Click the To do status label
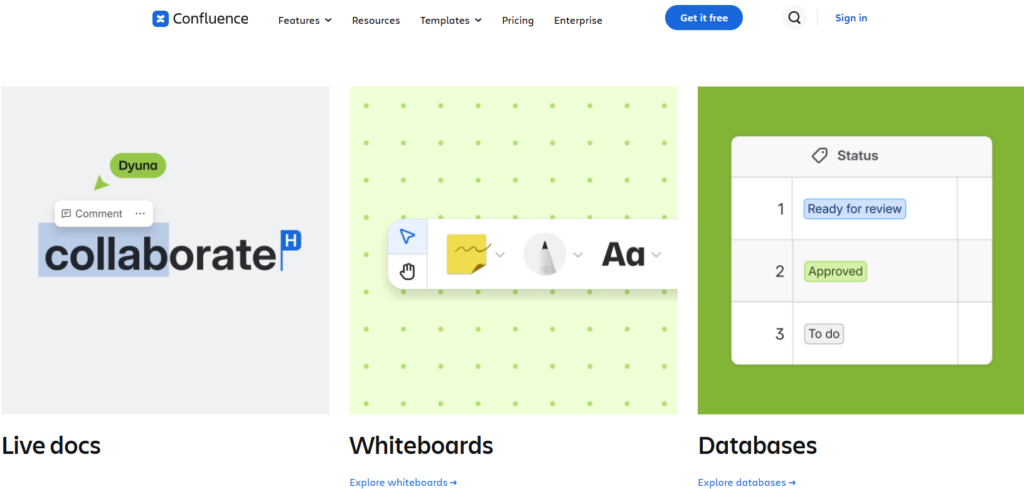 (x=824, y=334)
